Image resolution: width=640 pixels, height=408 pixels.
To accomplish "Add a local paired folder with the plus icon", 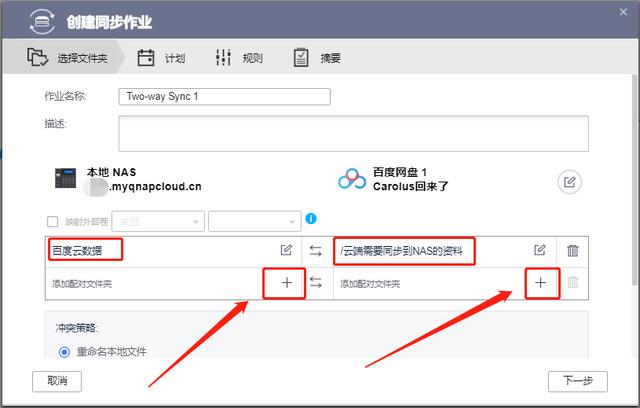I will (287, 283).
